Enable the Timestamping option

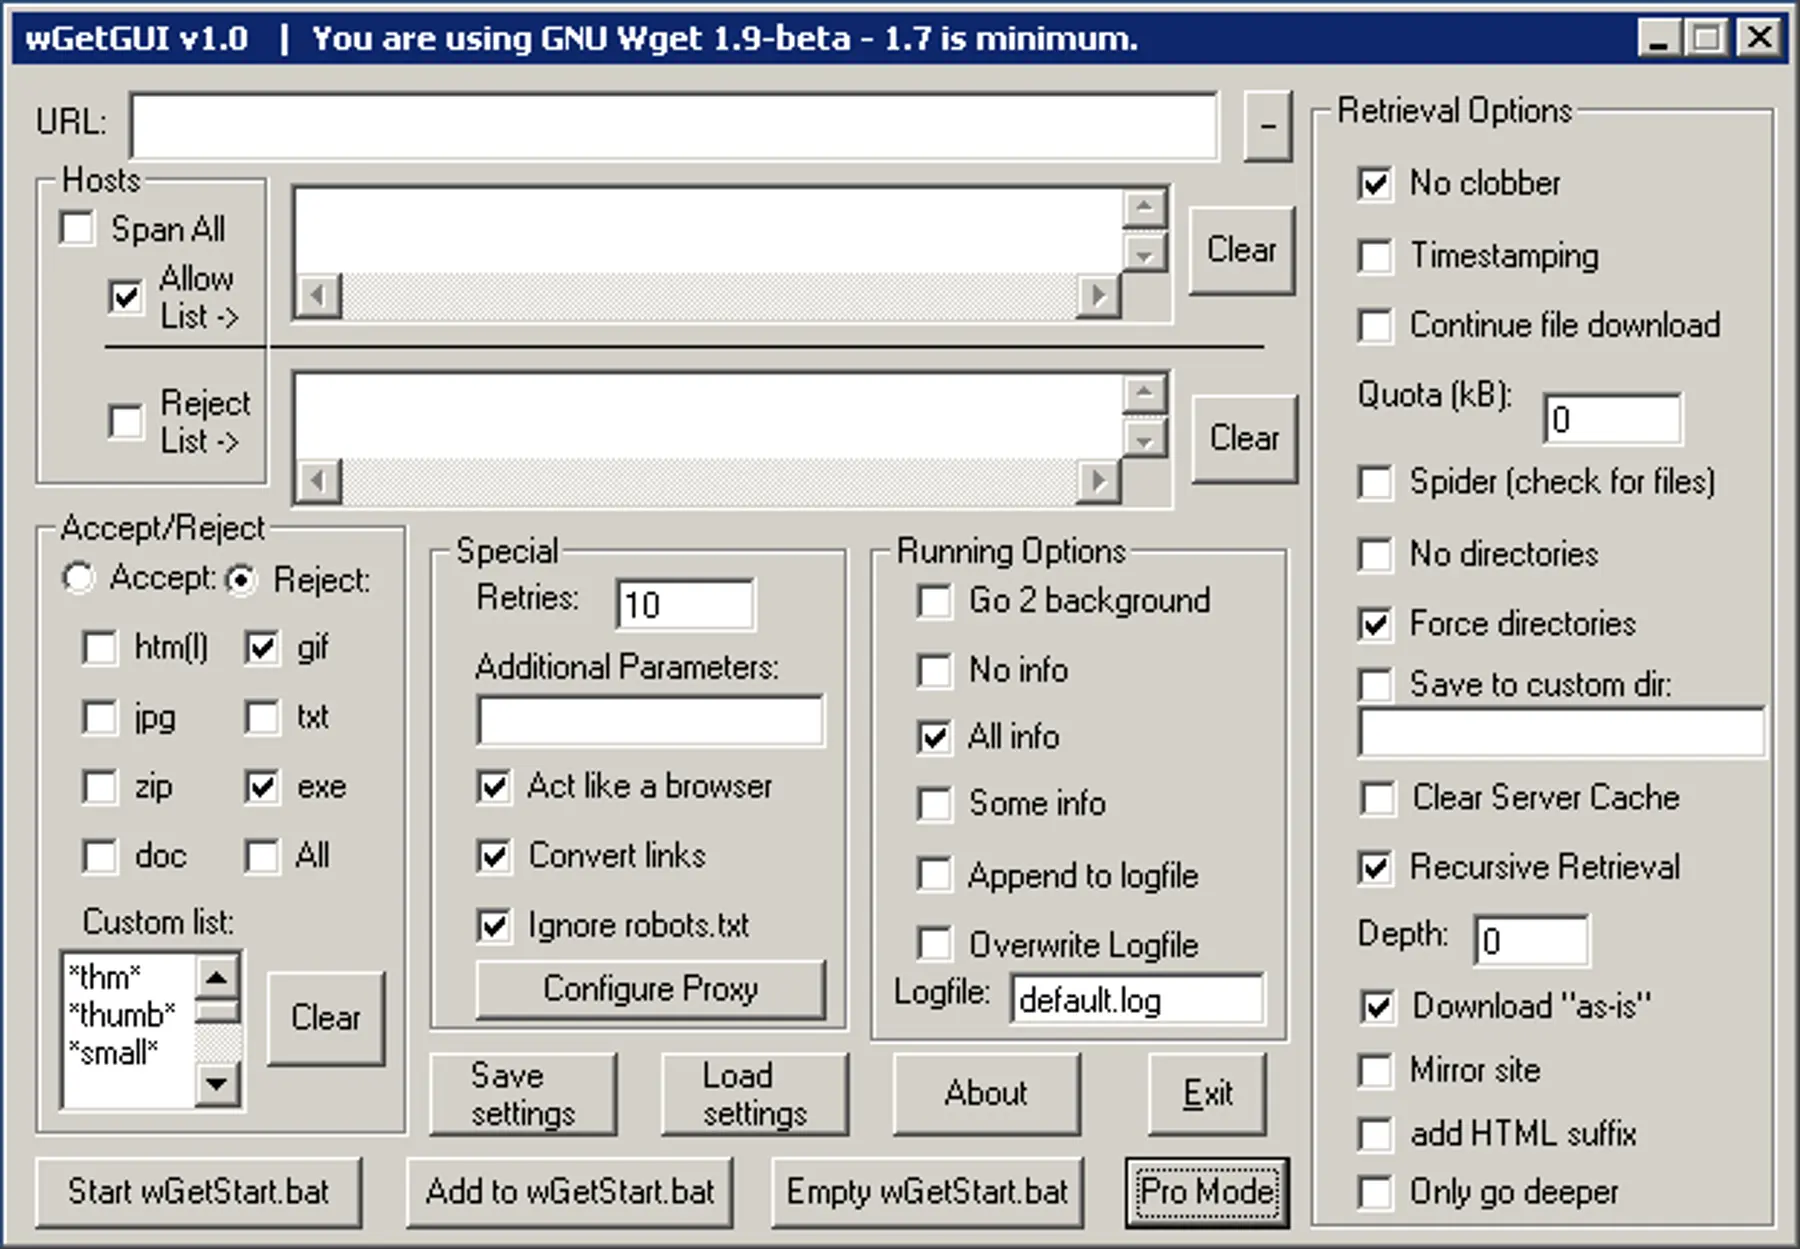tap(1375, 258)
